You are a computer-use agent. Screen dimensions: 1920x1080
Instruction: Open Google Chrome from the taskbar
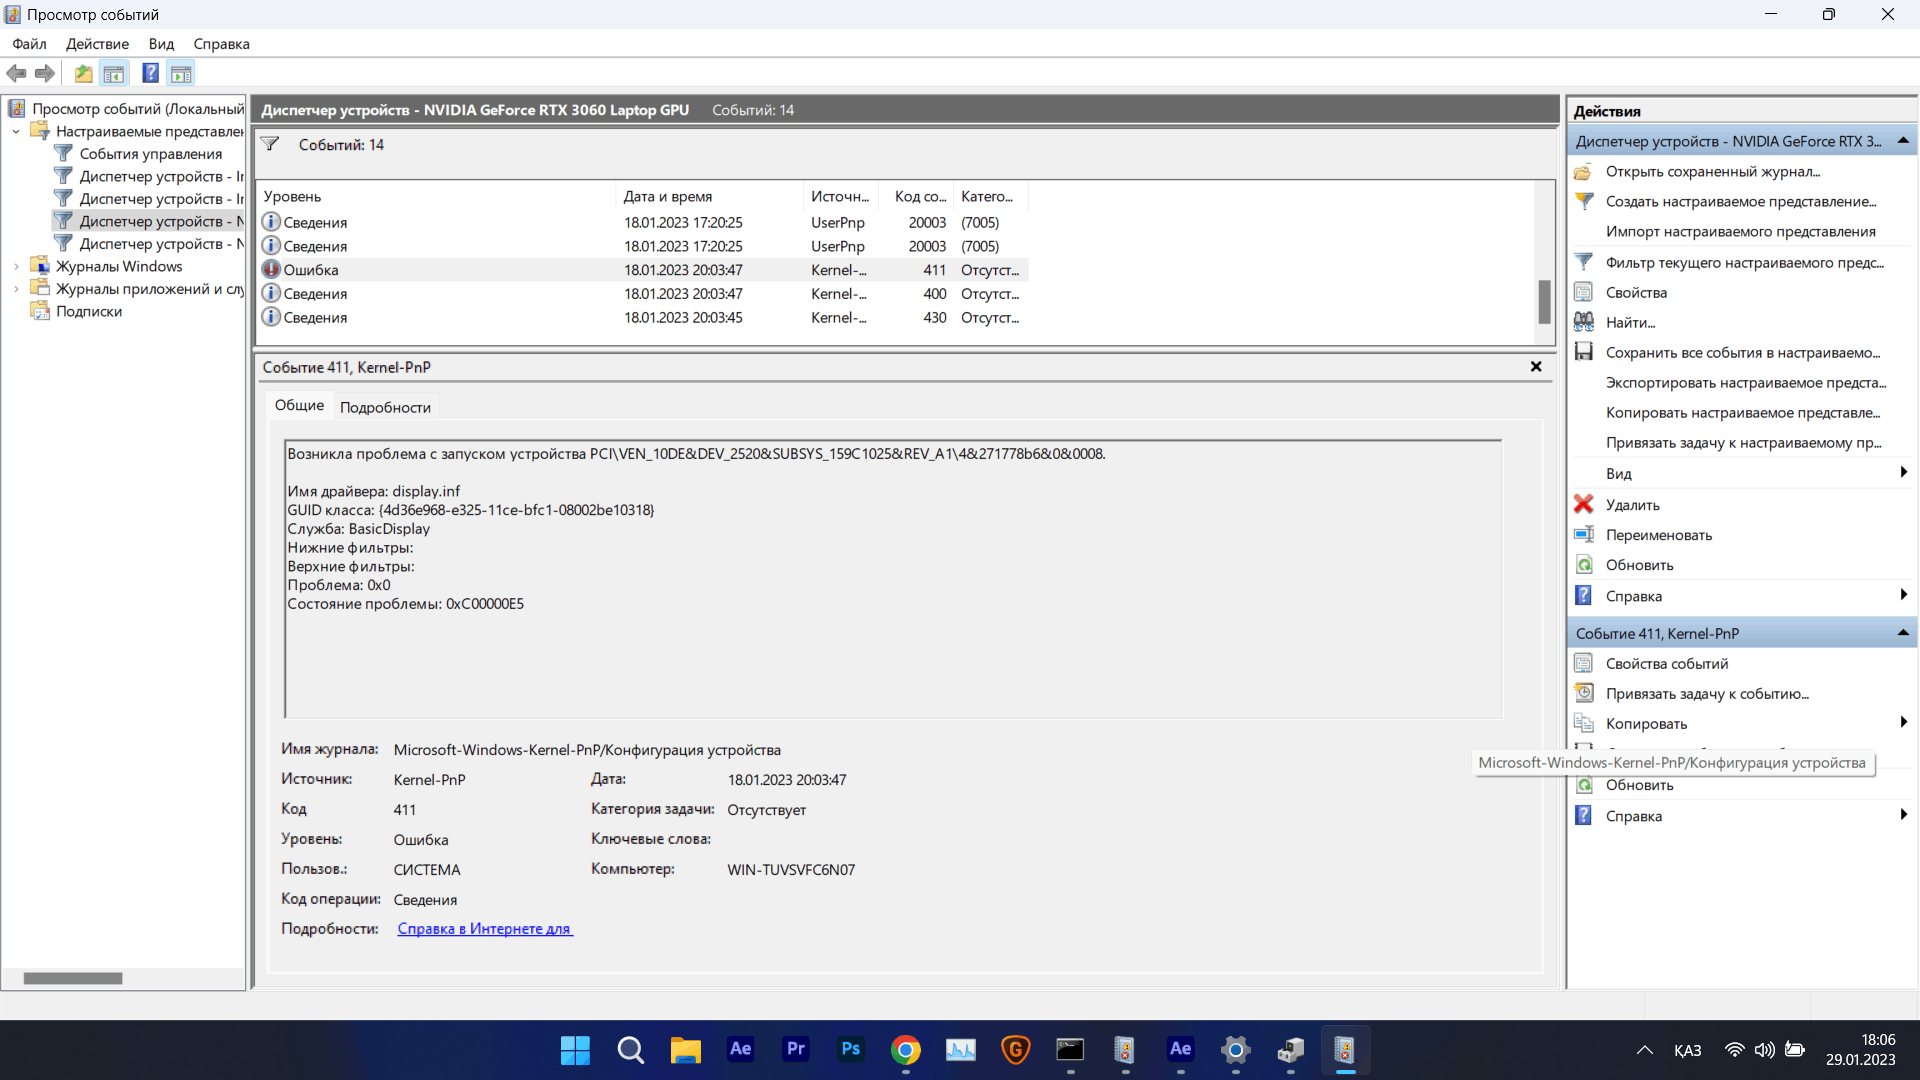pos(906,1050)
